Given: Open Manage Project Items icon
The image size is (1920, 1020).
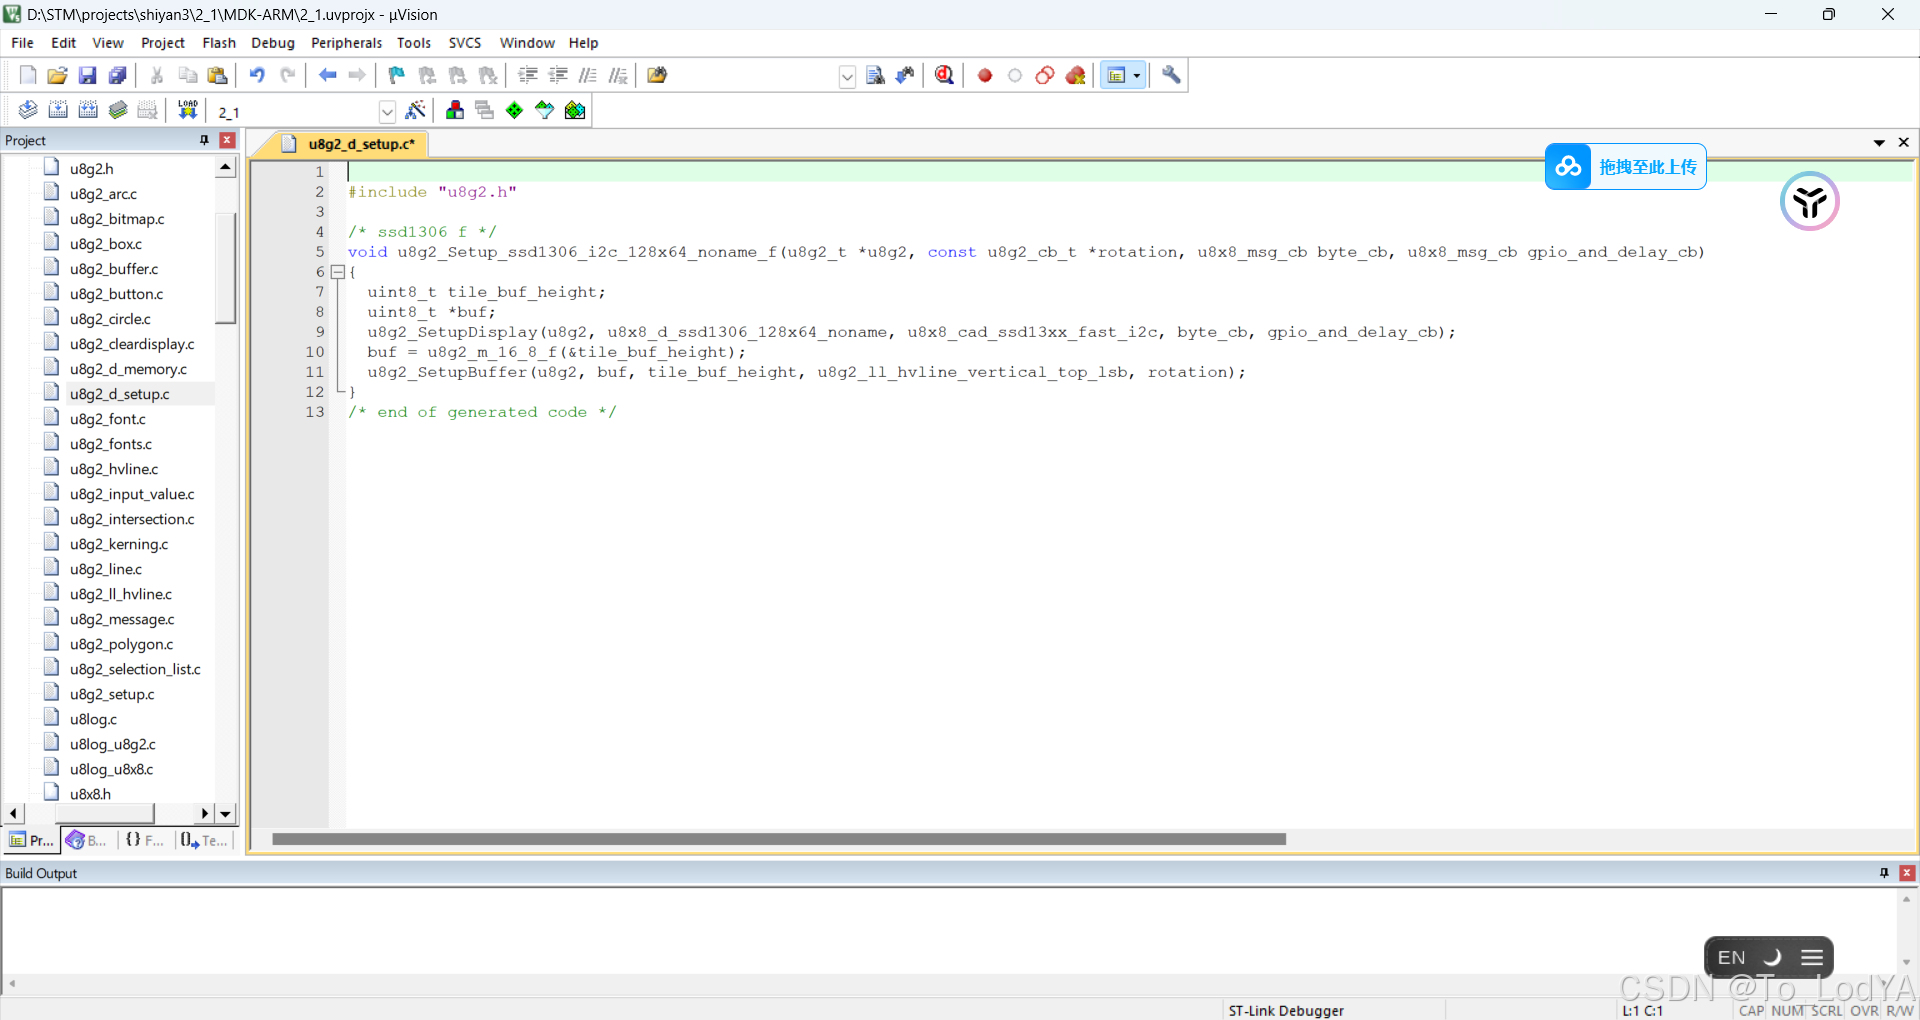Looking at the screenshot, I should click(x=455, y=110).
